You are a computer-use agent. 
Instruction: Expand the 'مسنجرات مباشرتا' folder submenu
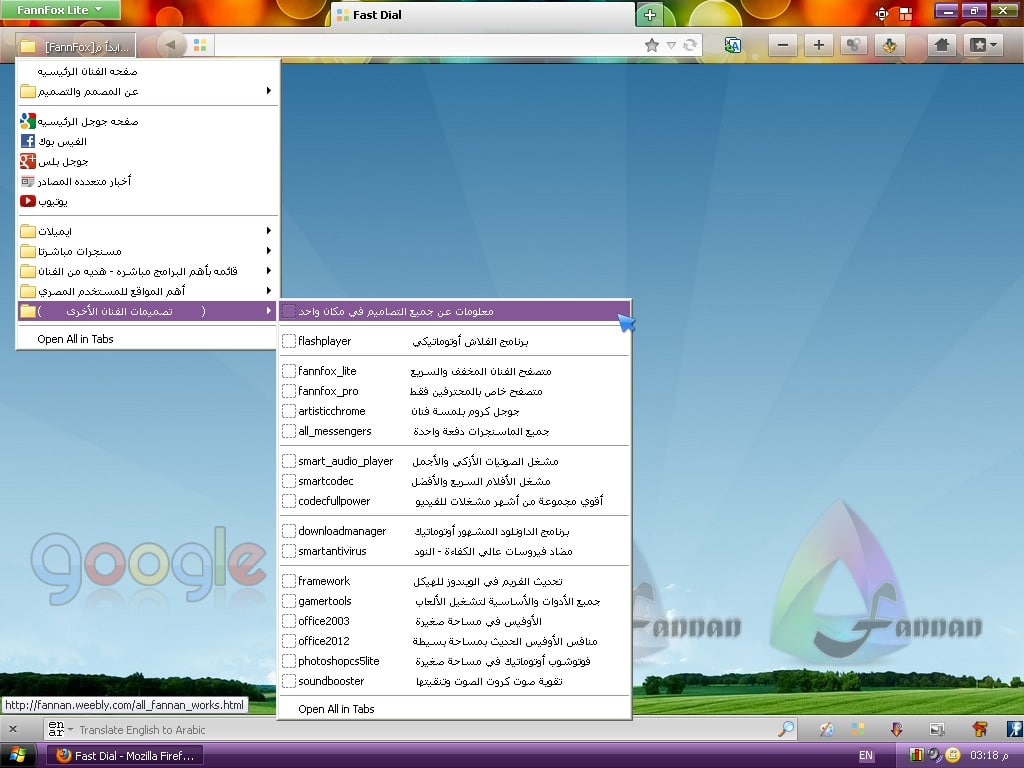(x=148, y=251)
